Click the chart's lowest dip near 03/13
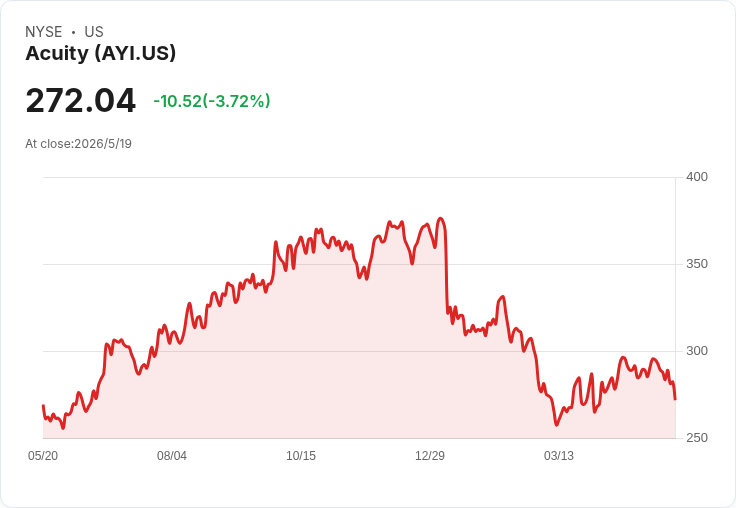Screen dimensions: 736x508 coord(557,424)
